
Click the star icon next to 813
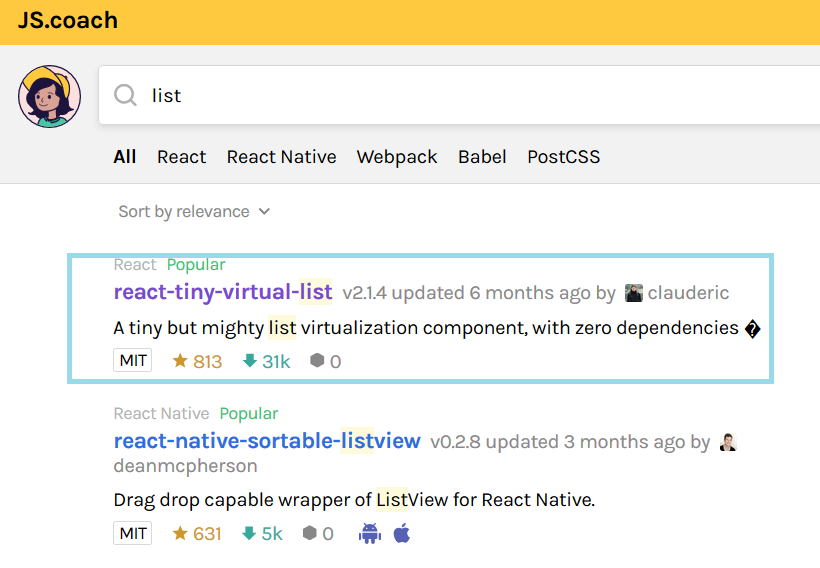tap(180, 360)
